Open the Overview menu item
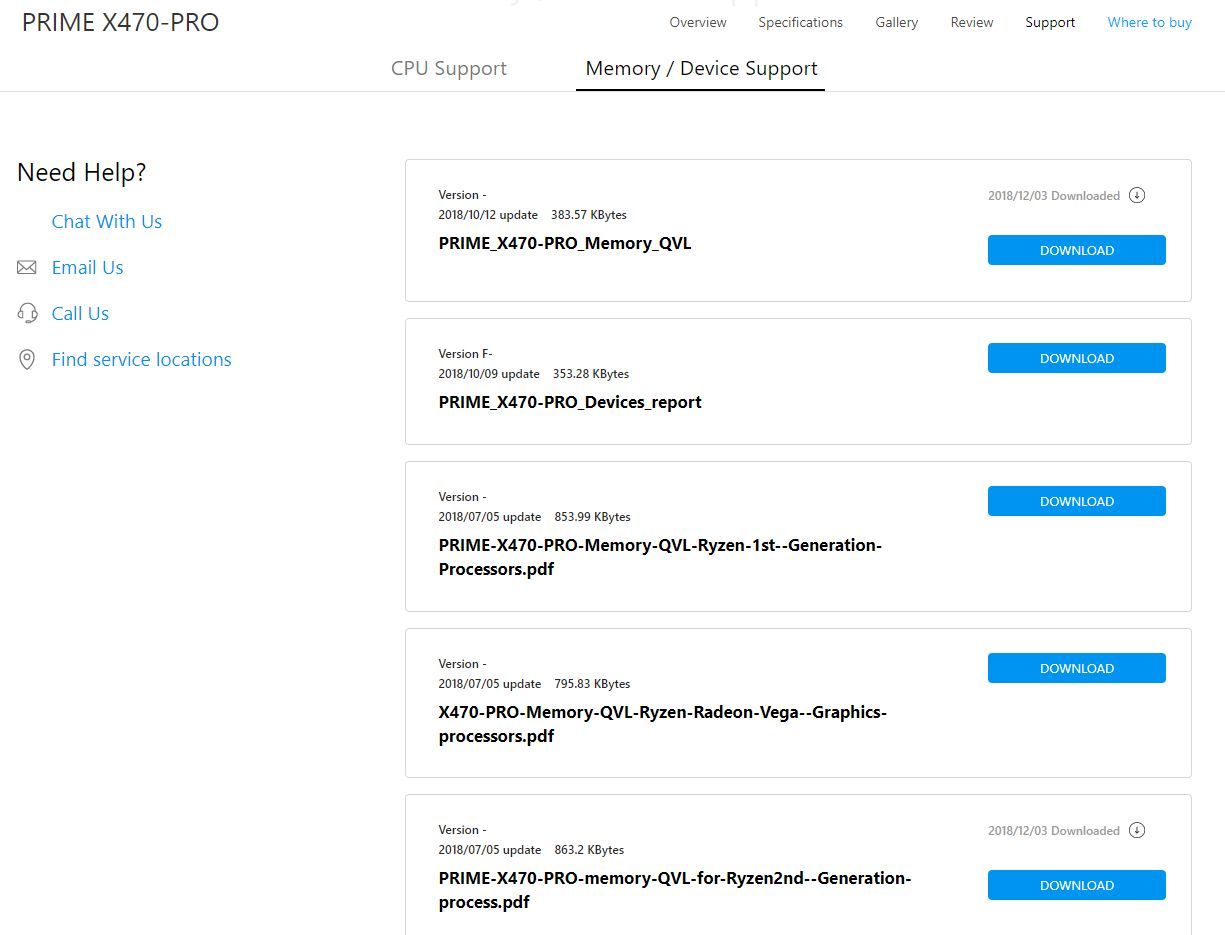This screenshot has width=1225, height=935. click(698, 22)
